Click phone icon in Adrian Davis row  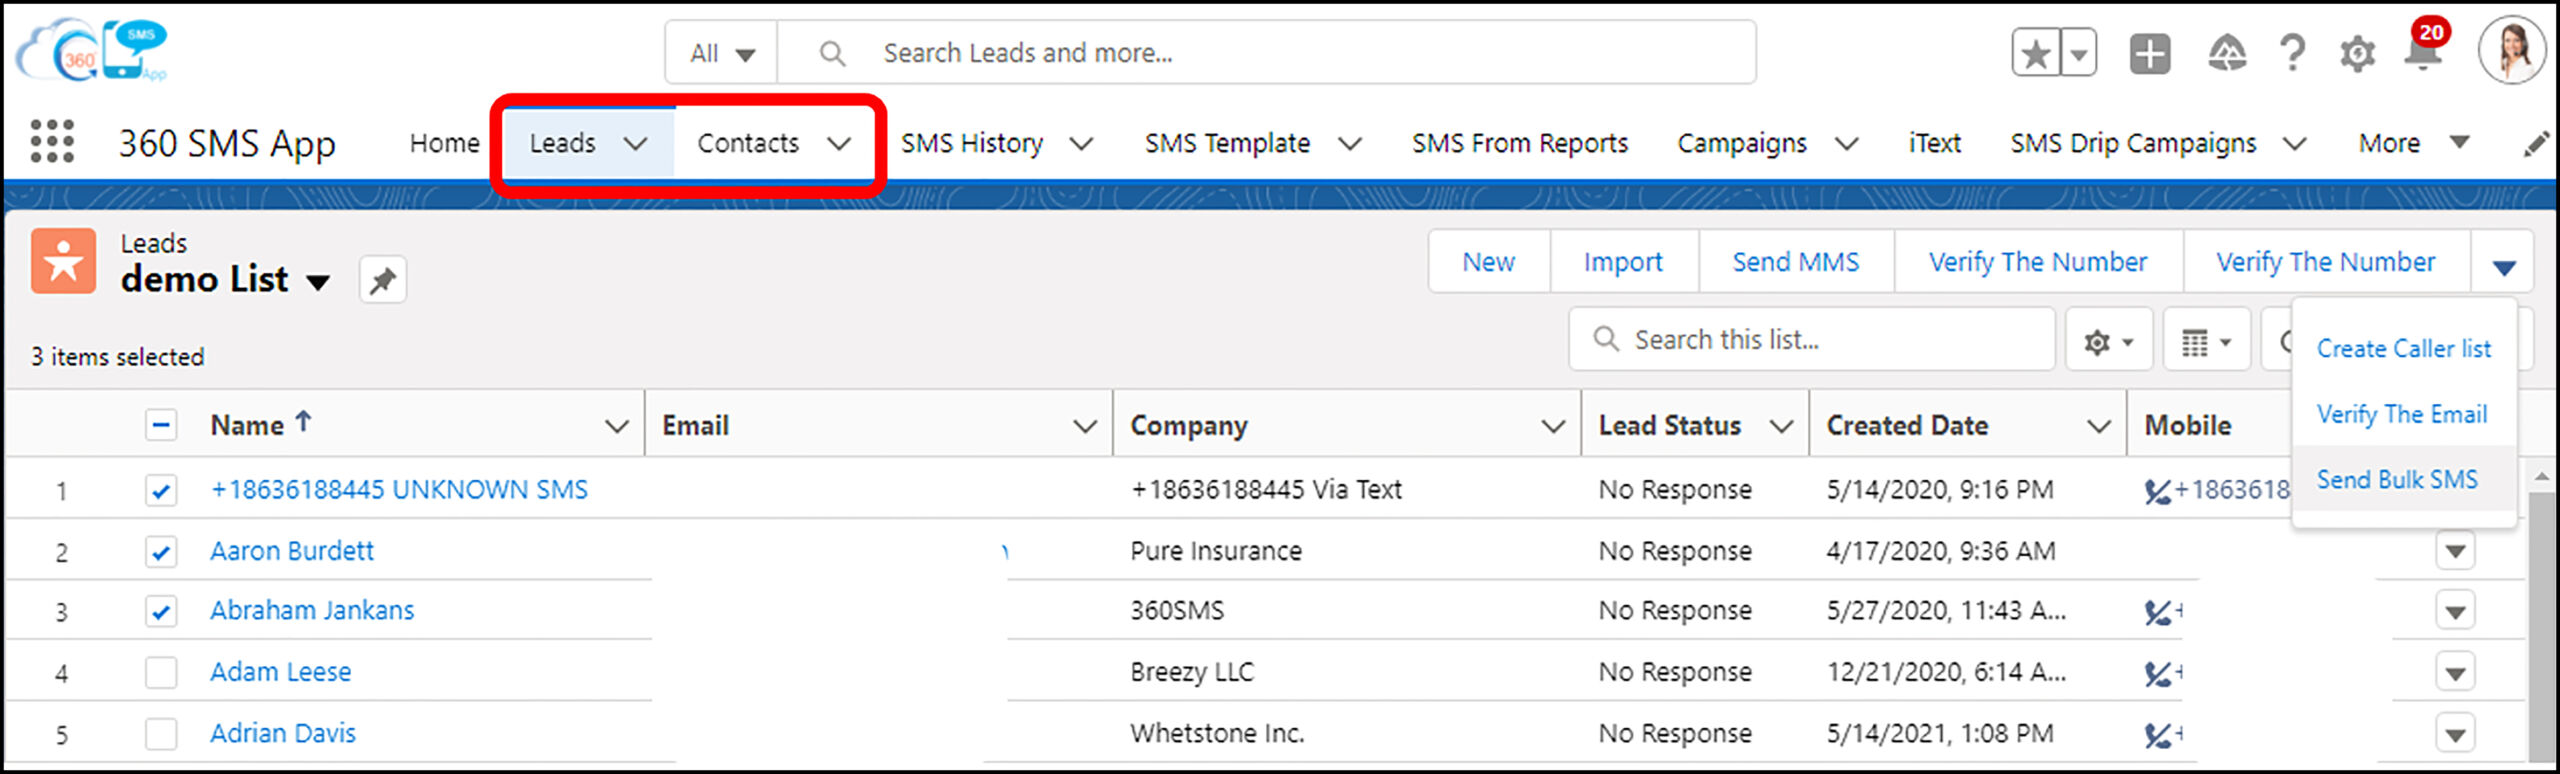(2157, 734)
